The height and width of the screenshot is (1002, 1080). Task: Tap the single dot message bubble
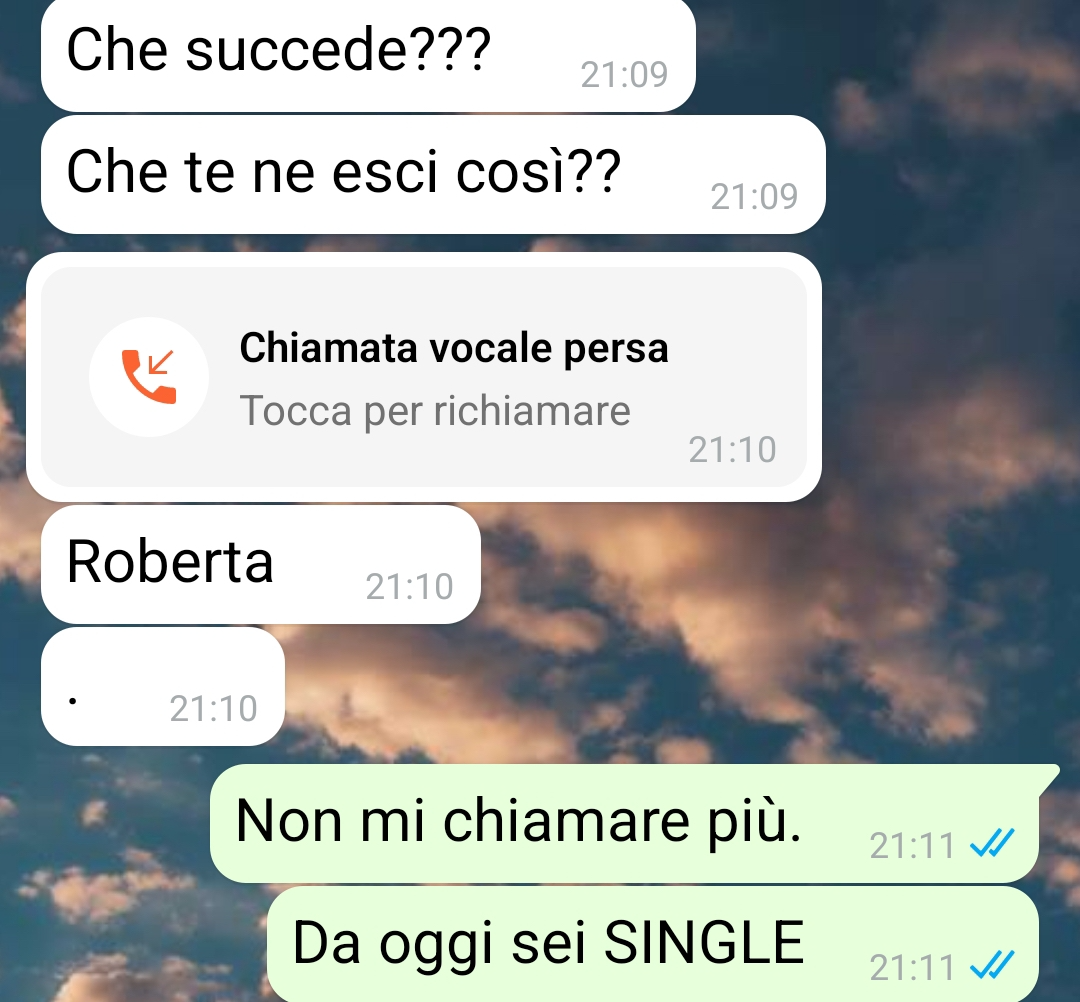pyautogui.click(x=163, y=687)
